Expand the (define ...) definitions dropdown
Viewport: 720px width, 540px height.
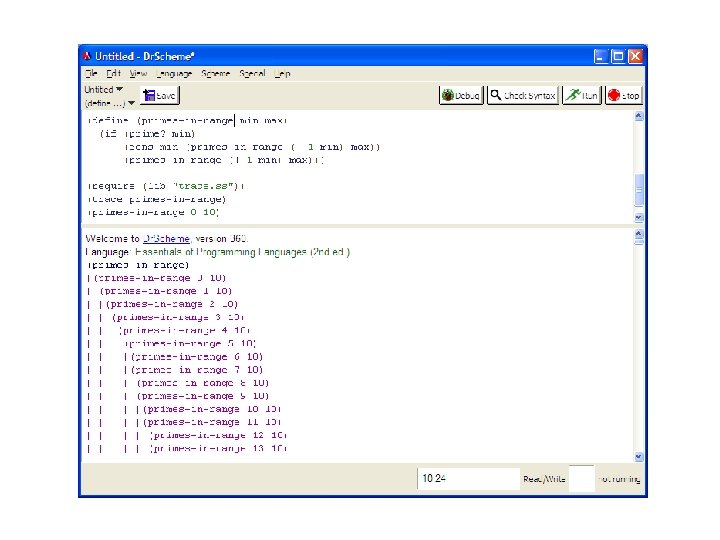click(109, 103)
